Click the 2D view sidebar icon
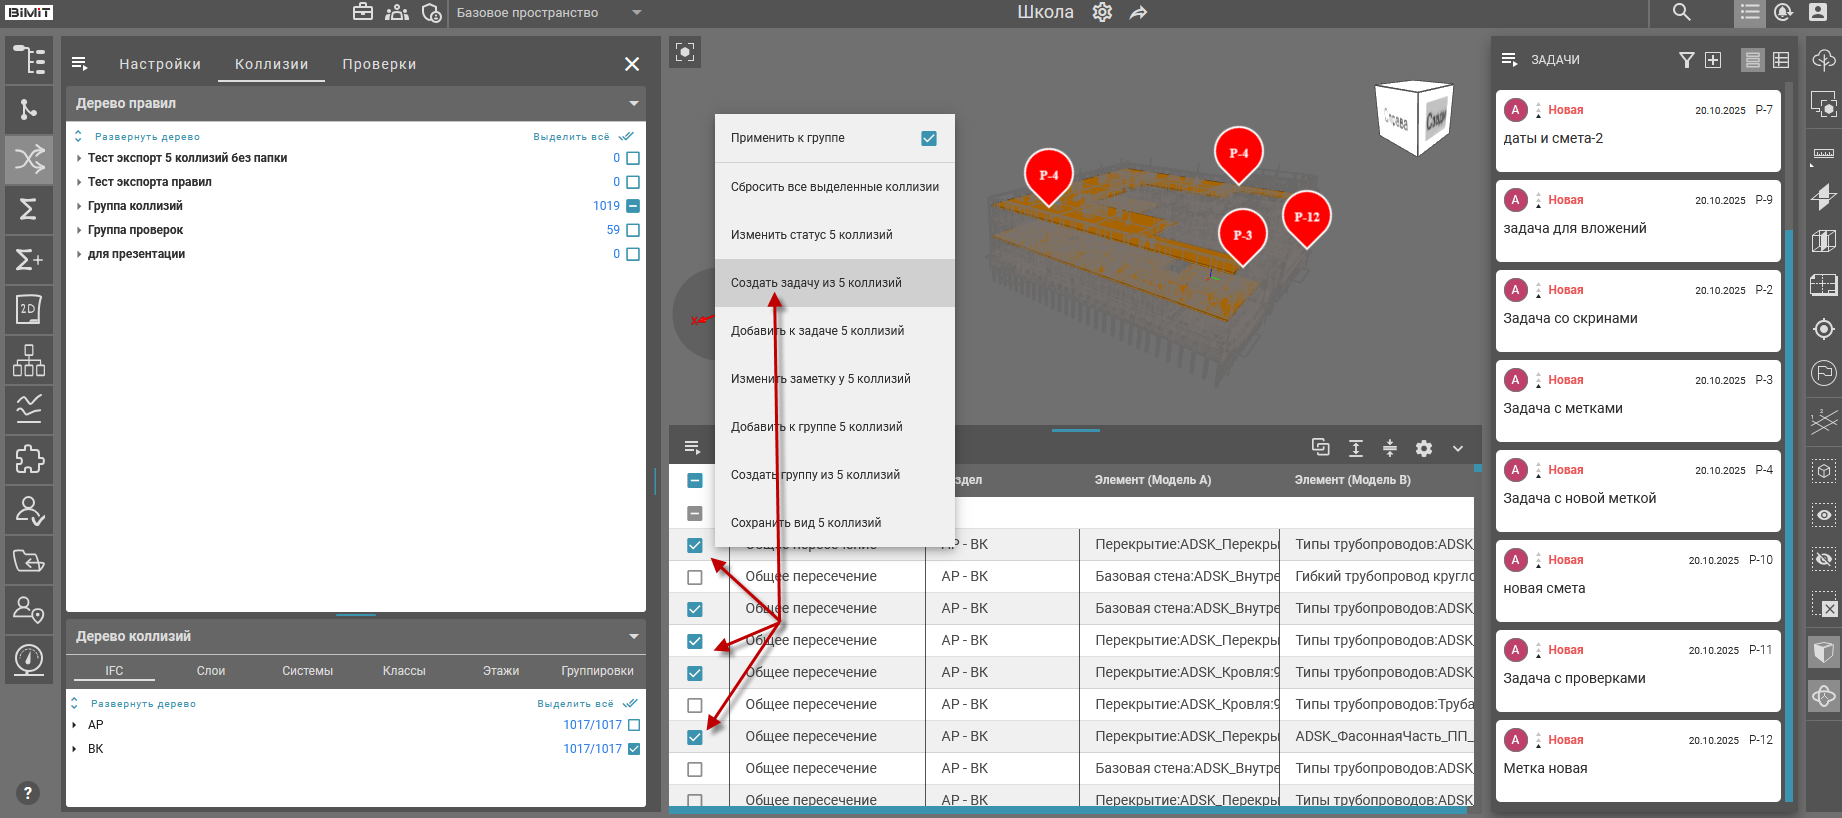1842x818 pixels. coord(29,310)
